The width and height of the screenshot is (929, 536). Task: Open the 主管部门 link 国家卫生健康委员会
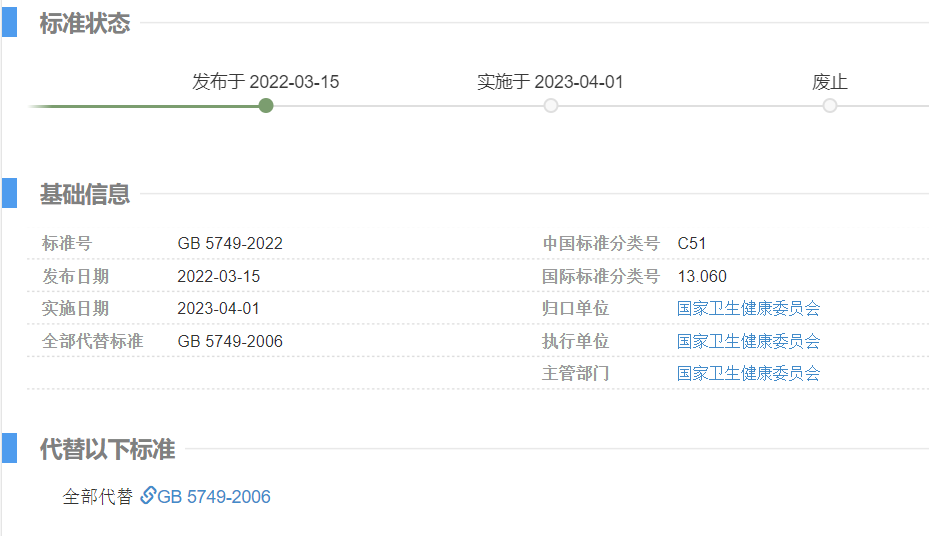tap(748, 373)
